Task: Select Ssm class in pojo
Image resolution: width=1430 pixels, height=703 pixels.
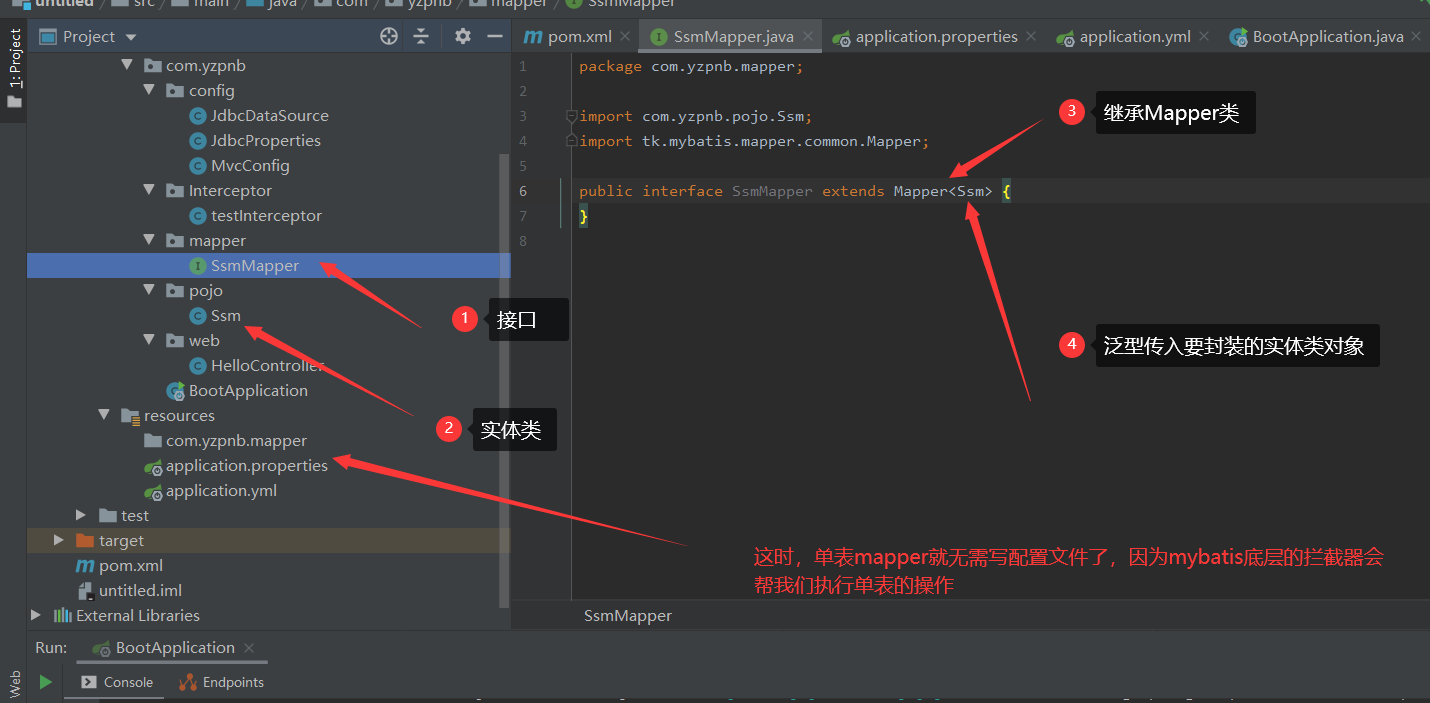Action: point(215,315)
